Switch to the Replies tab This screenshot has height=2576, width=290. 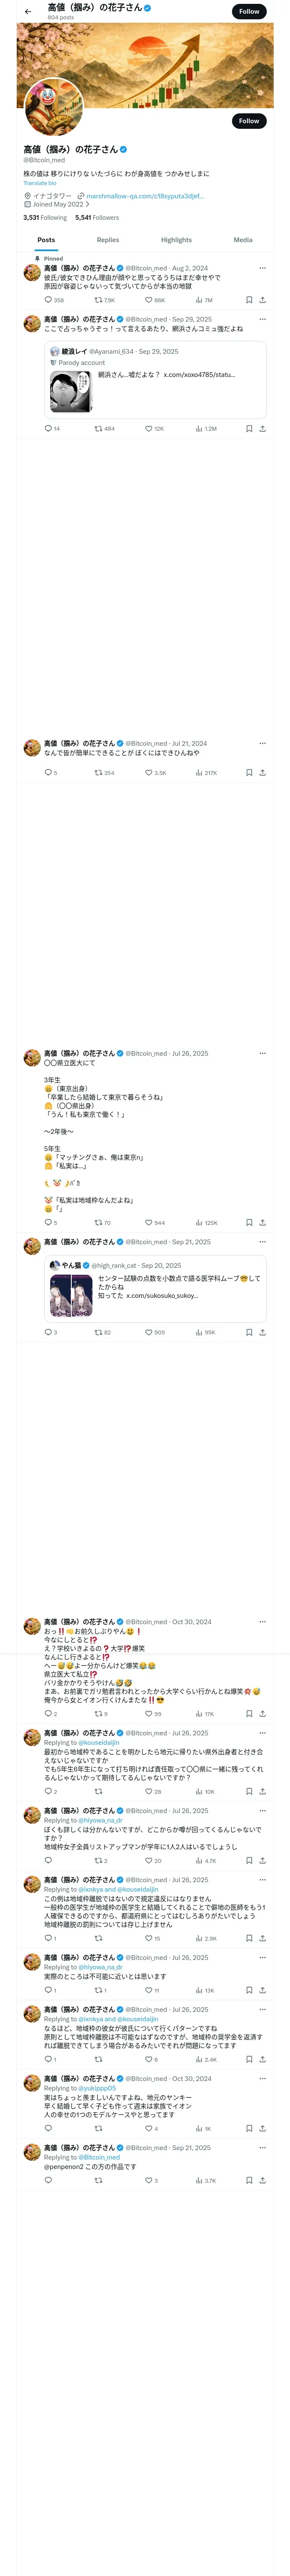coord(108,240)
